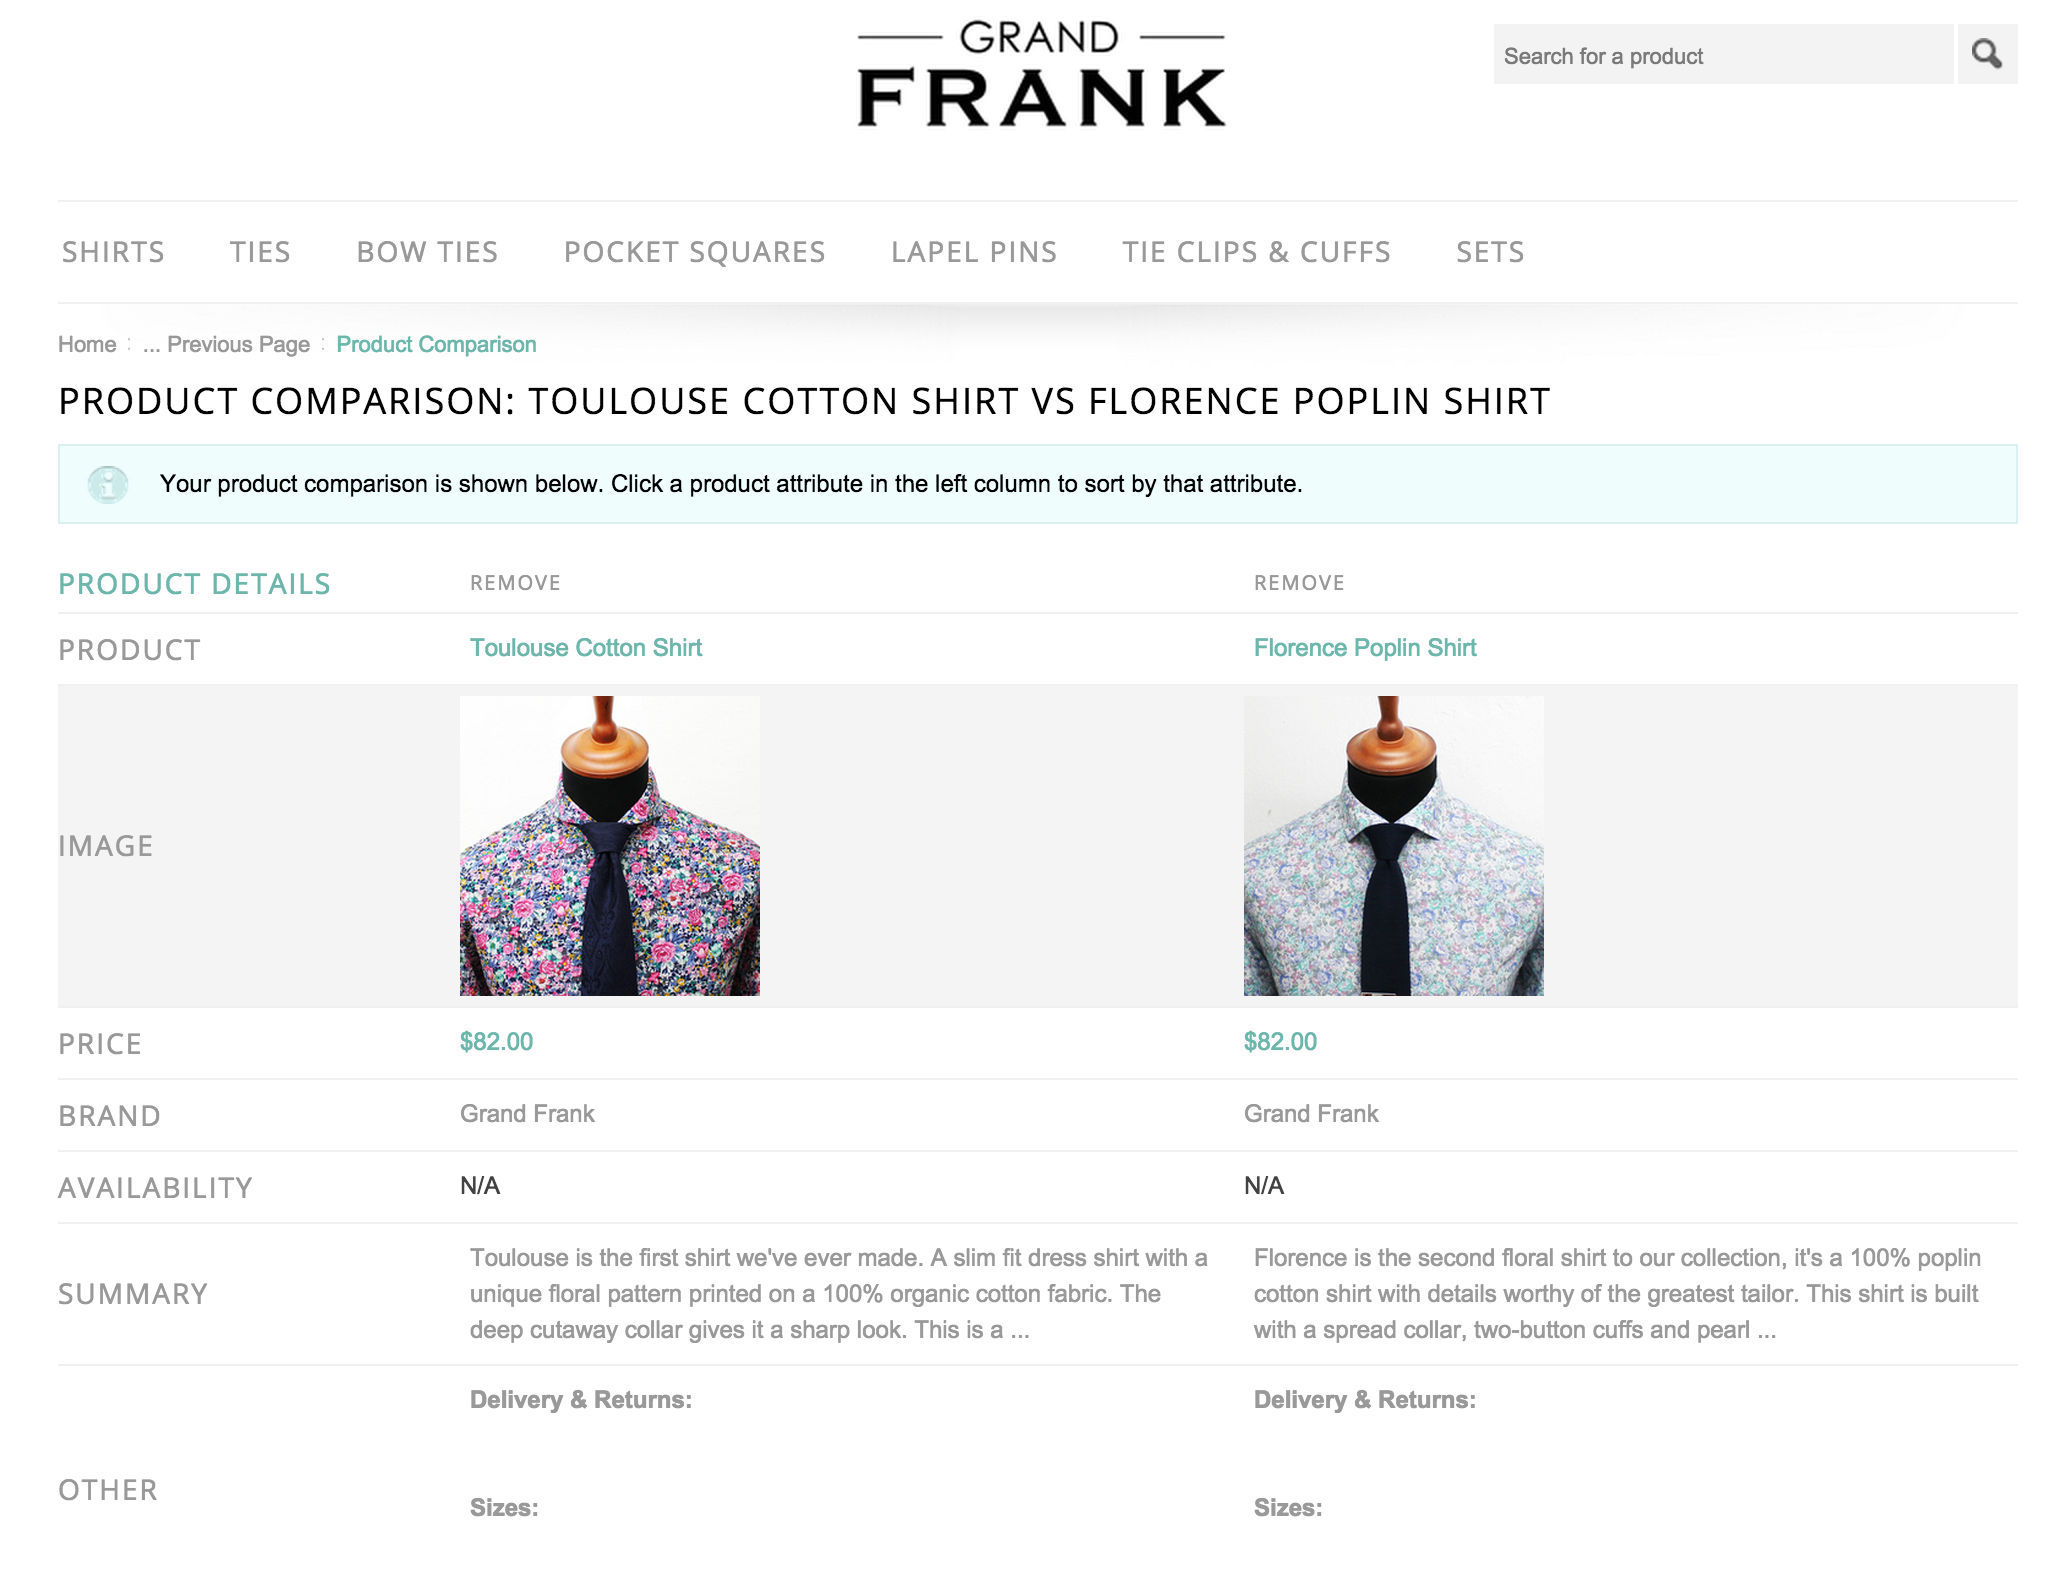Viewport: 2056px width, 1570px height.
Task: Open Tie Clips & Cuffs category
Action: click(1256, 252)
